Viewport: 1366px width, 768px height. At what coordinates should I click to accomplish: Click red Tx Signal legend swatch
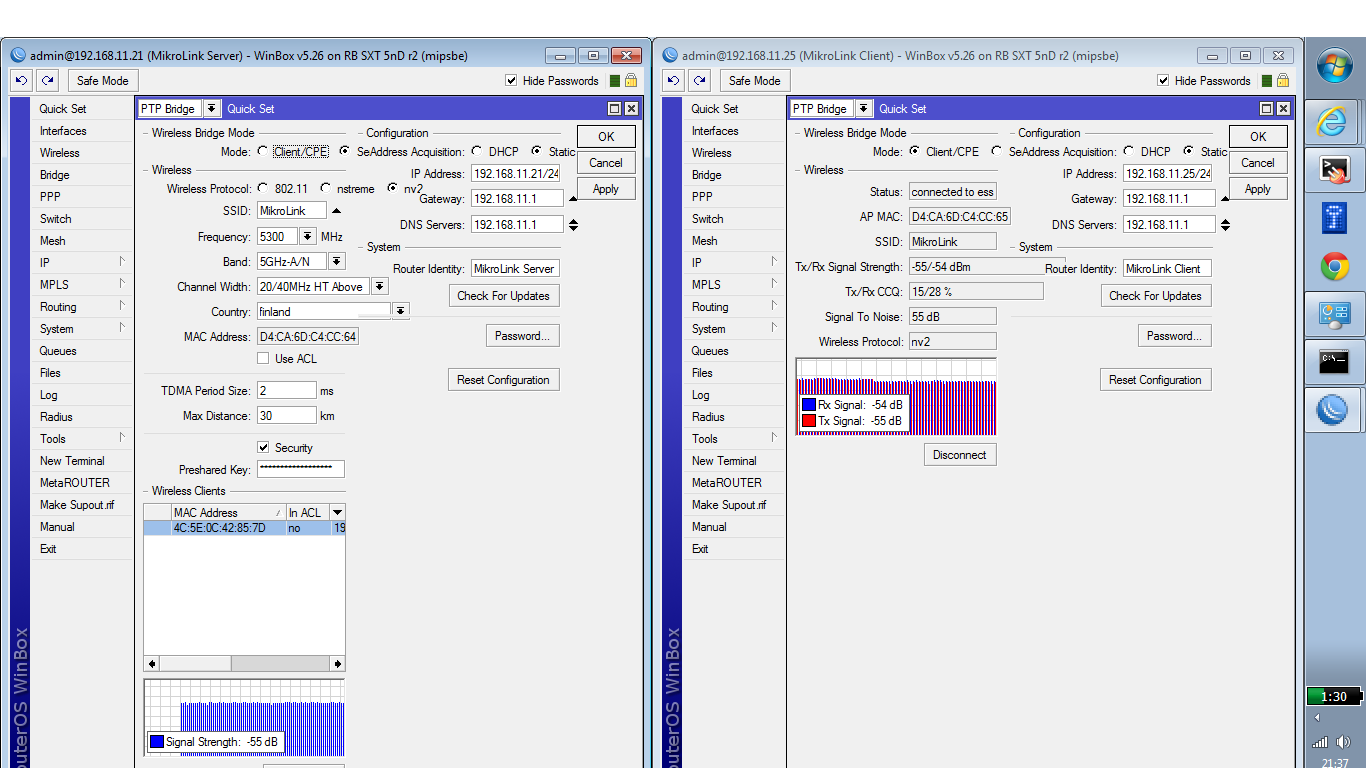(x=809, y=421)
